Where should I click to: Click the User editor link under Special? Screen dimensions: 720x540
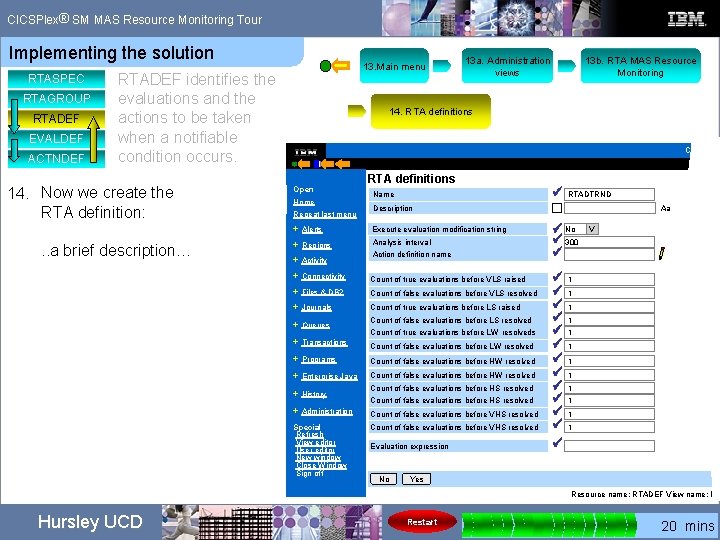coord(315,450)
